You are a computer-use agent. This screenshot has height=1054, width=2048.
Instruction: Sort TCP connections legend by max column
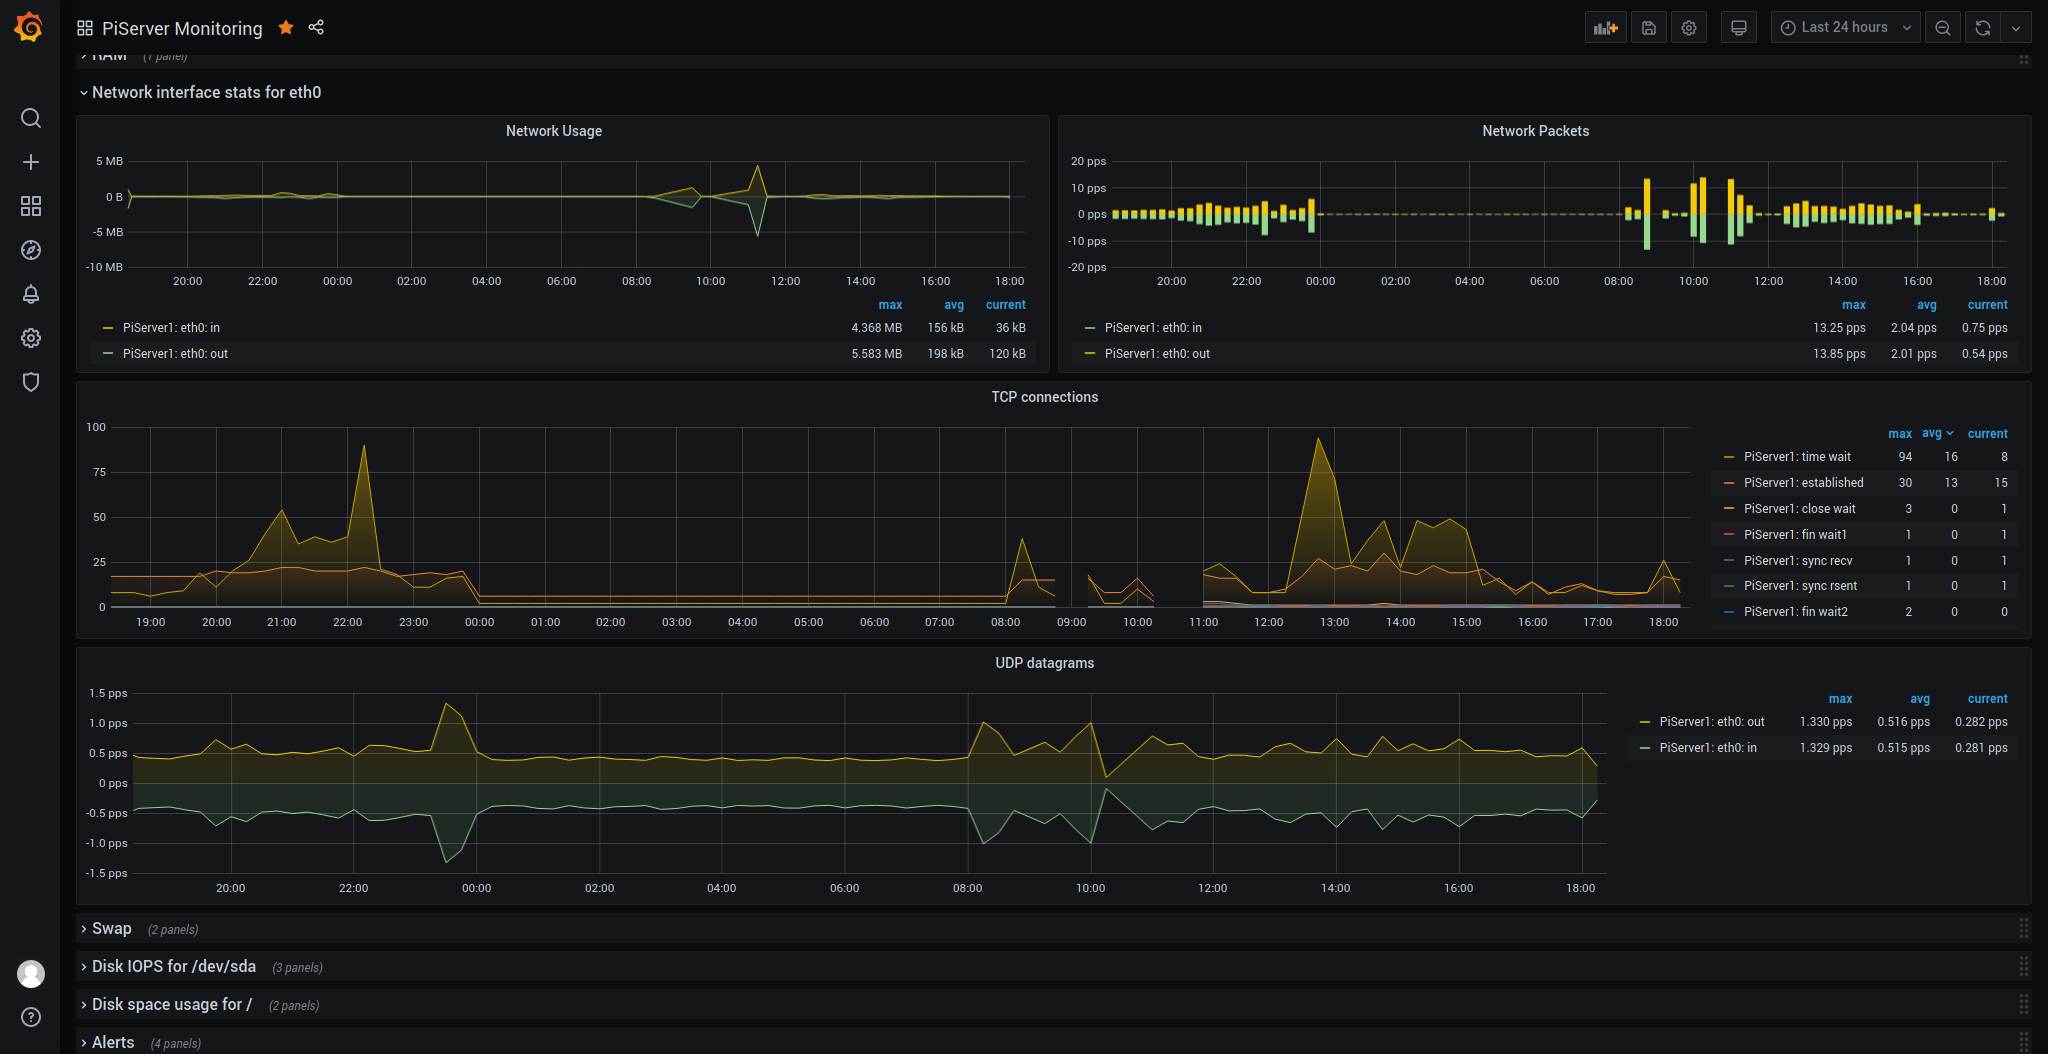(1900, 434)
